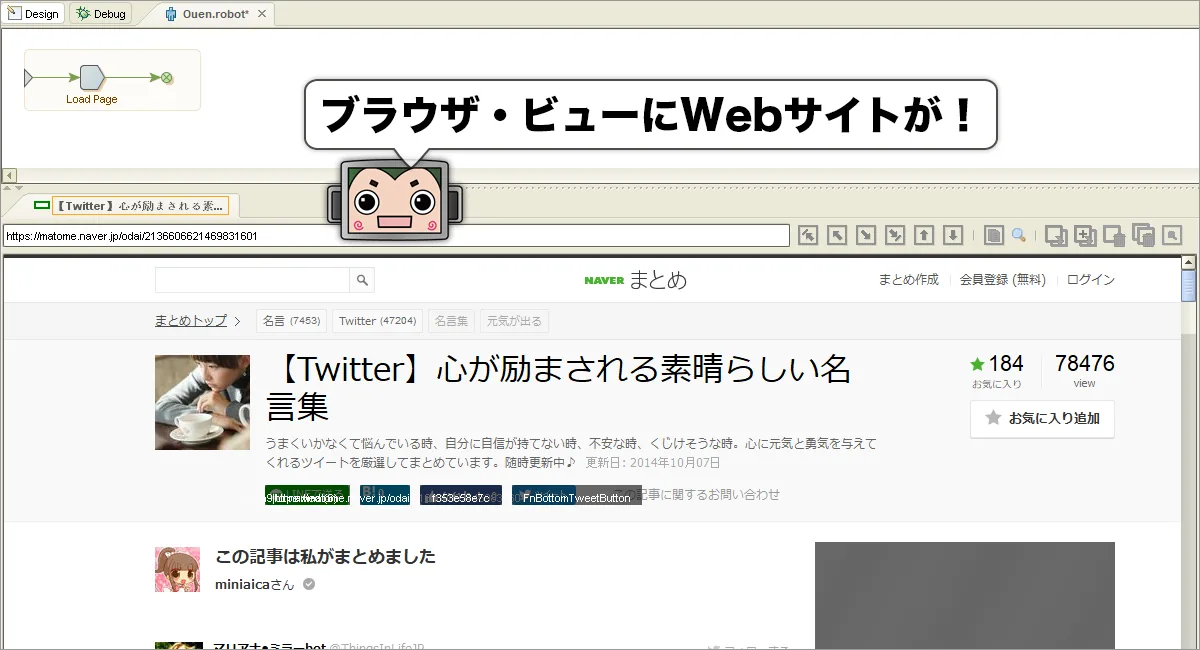Open 会員登録 (無料) link
The image size is (1200, 650).
click(x=1002, y=280)
